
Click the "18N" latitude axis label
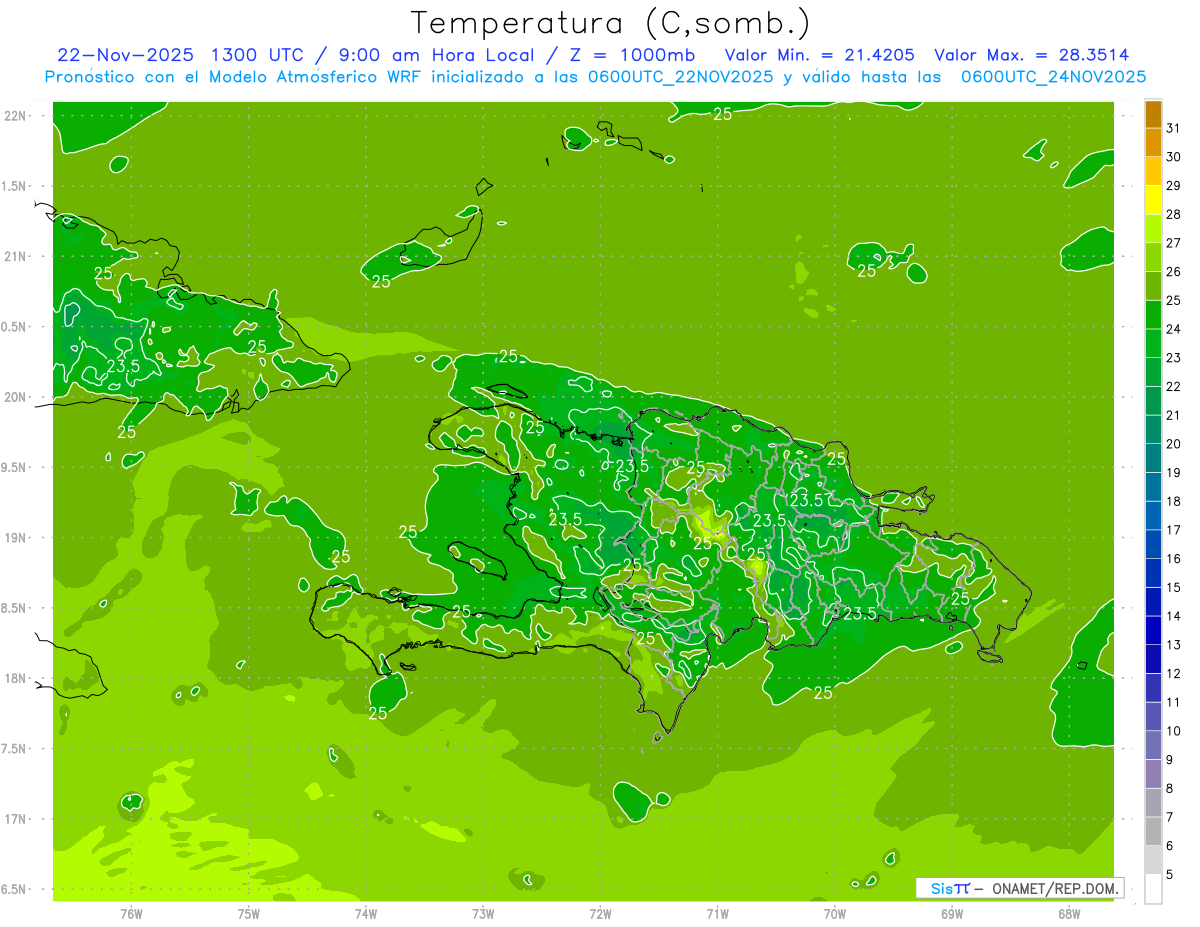(x=15, y=679)
